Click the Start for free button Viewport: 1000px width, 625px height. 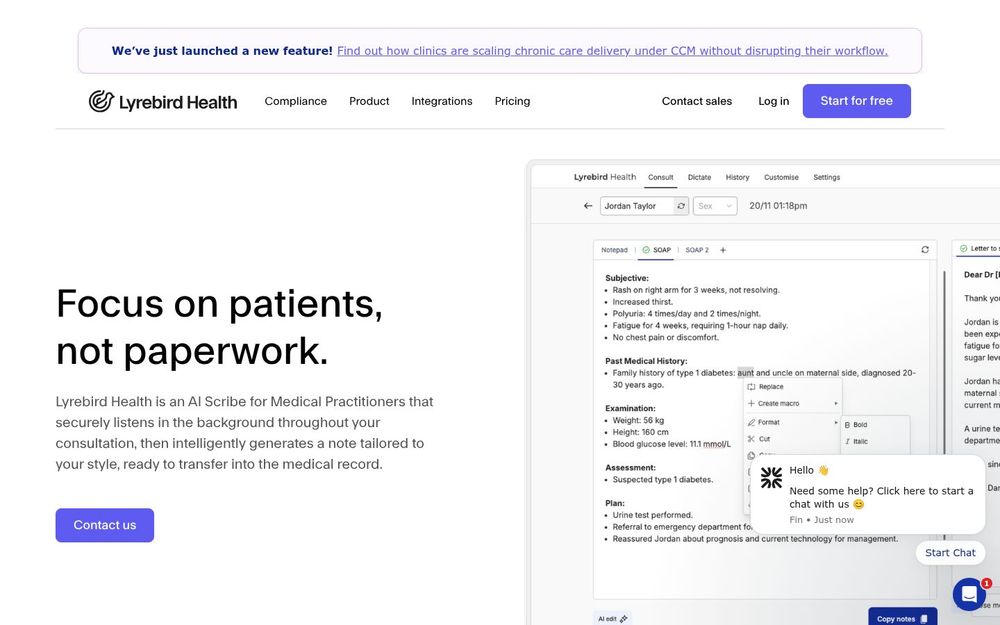tap(856, 101)
